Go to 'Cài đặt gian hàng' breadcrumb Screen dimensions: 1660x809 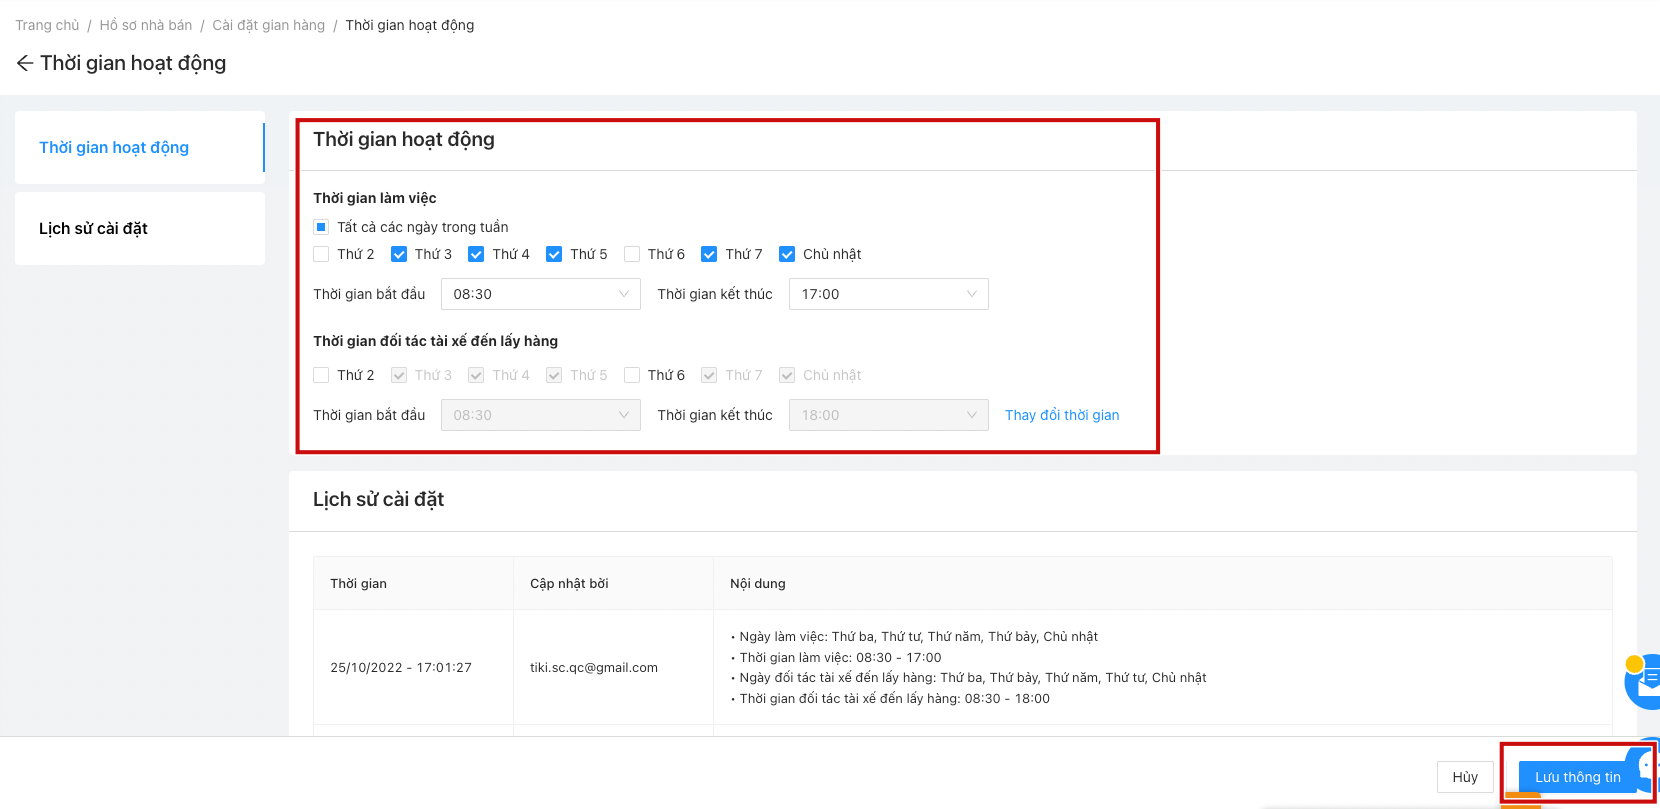click(269, 25)
